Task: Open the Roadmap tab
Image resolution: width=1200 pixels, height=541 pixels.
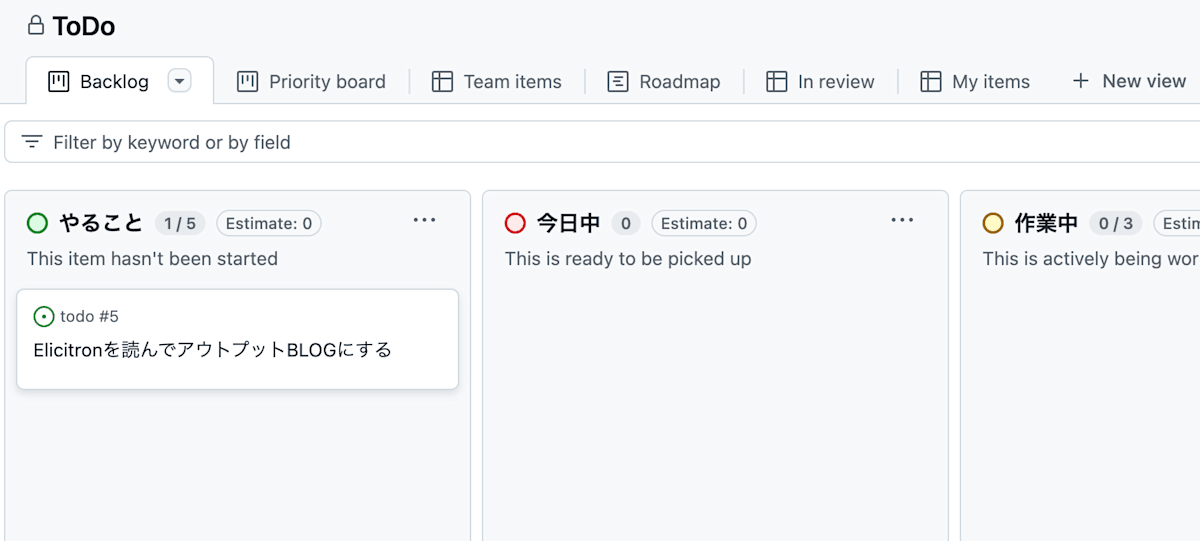Action: coord(664,82)
